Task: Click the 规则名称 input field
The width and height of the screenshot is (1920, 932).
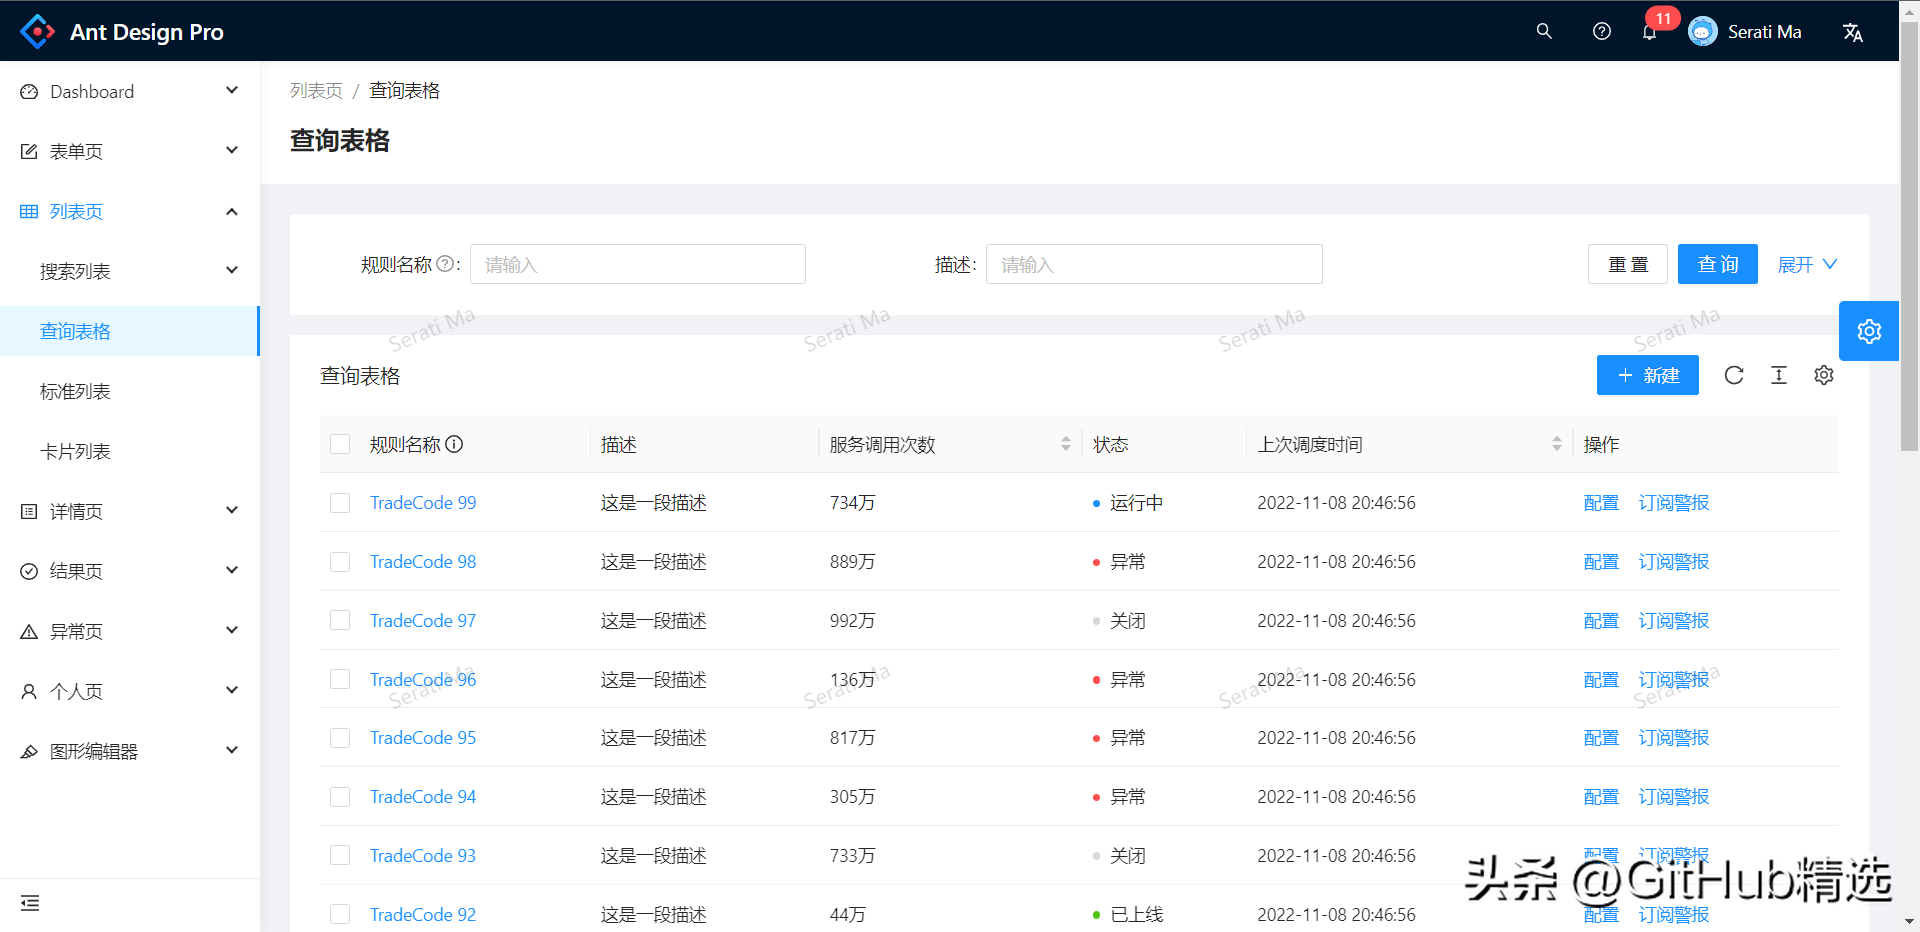Action: click(637, 264)
